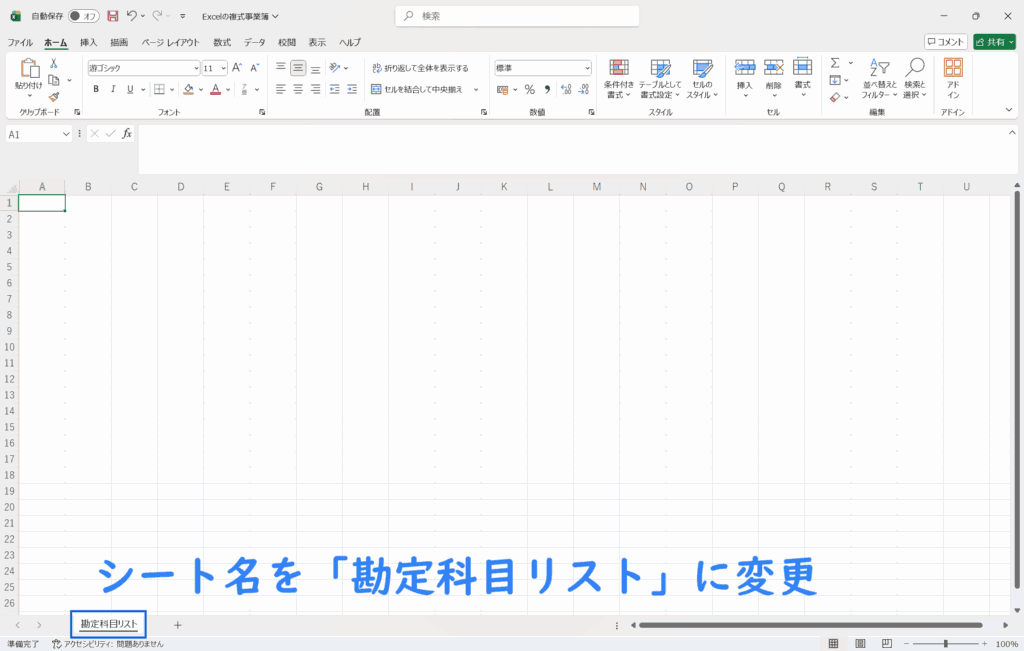
Task: Click the Add-ins (アドイン) icon
Action: click(x=953, y=78)
